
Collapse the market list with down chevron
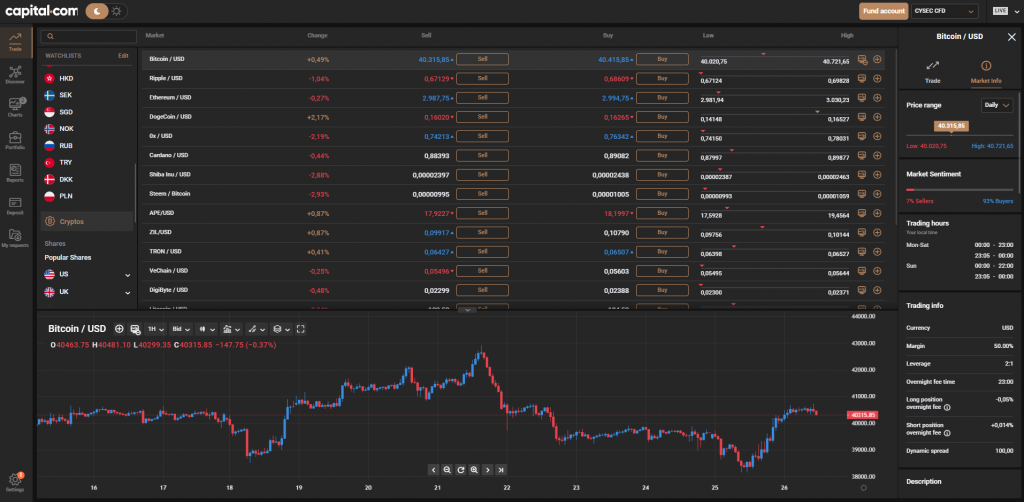coord(467,309)
